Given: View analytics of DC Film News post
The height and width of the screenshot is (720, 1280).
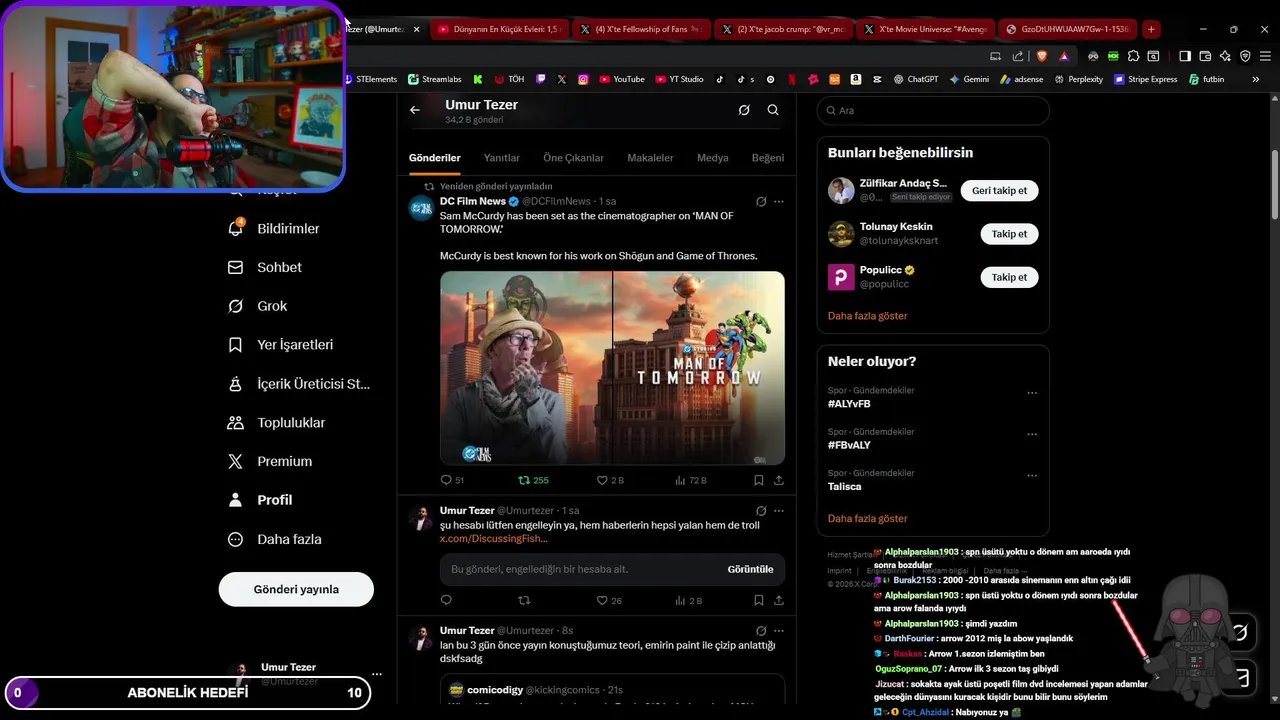Looking at the screenshot, I should [x=691, y=480].
